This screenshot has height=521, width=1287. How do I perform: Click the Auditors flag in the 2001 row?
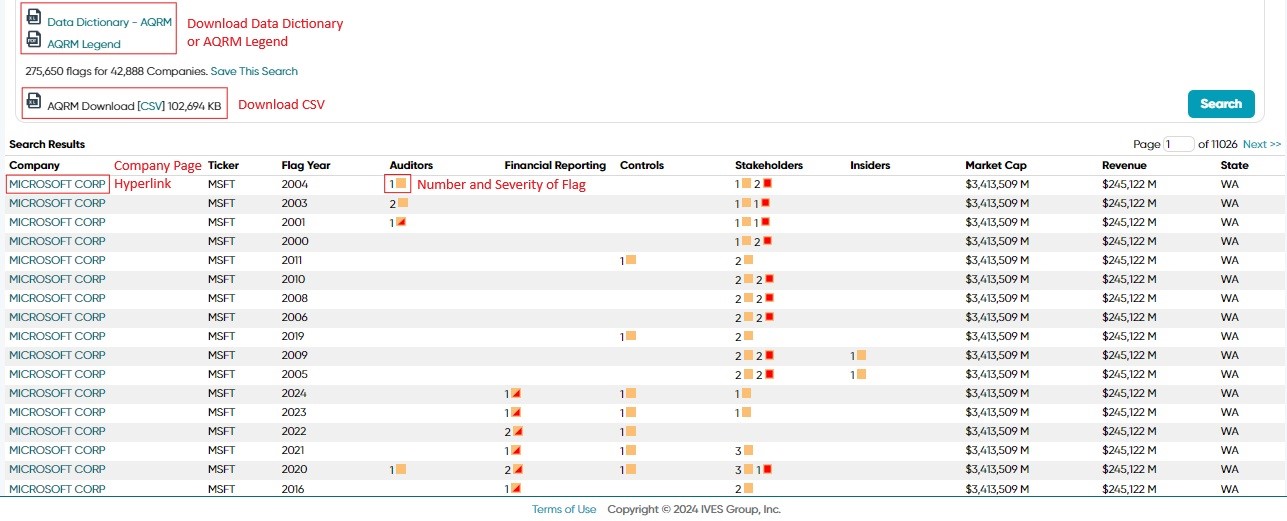pyautogui.click(x=401, y=222)
